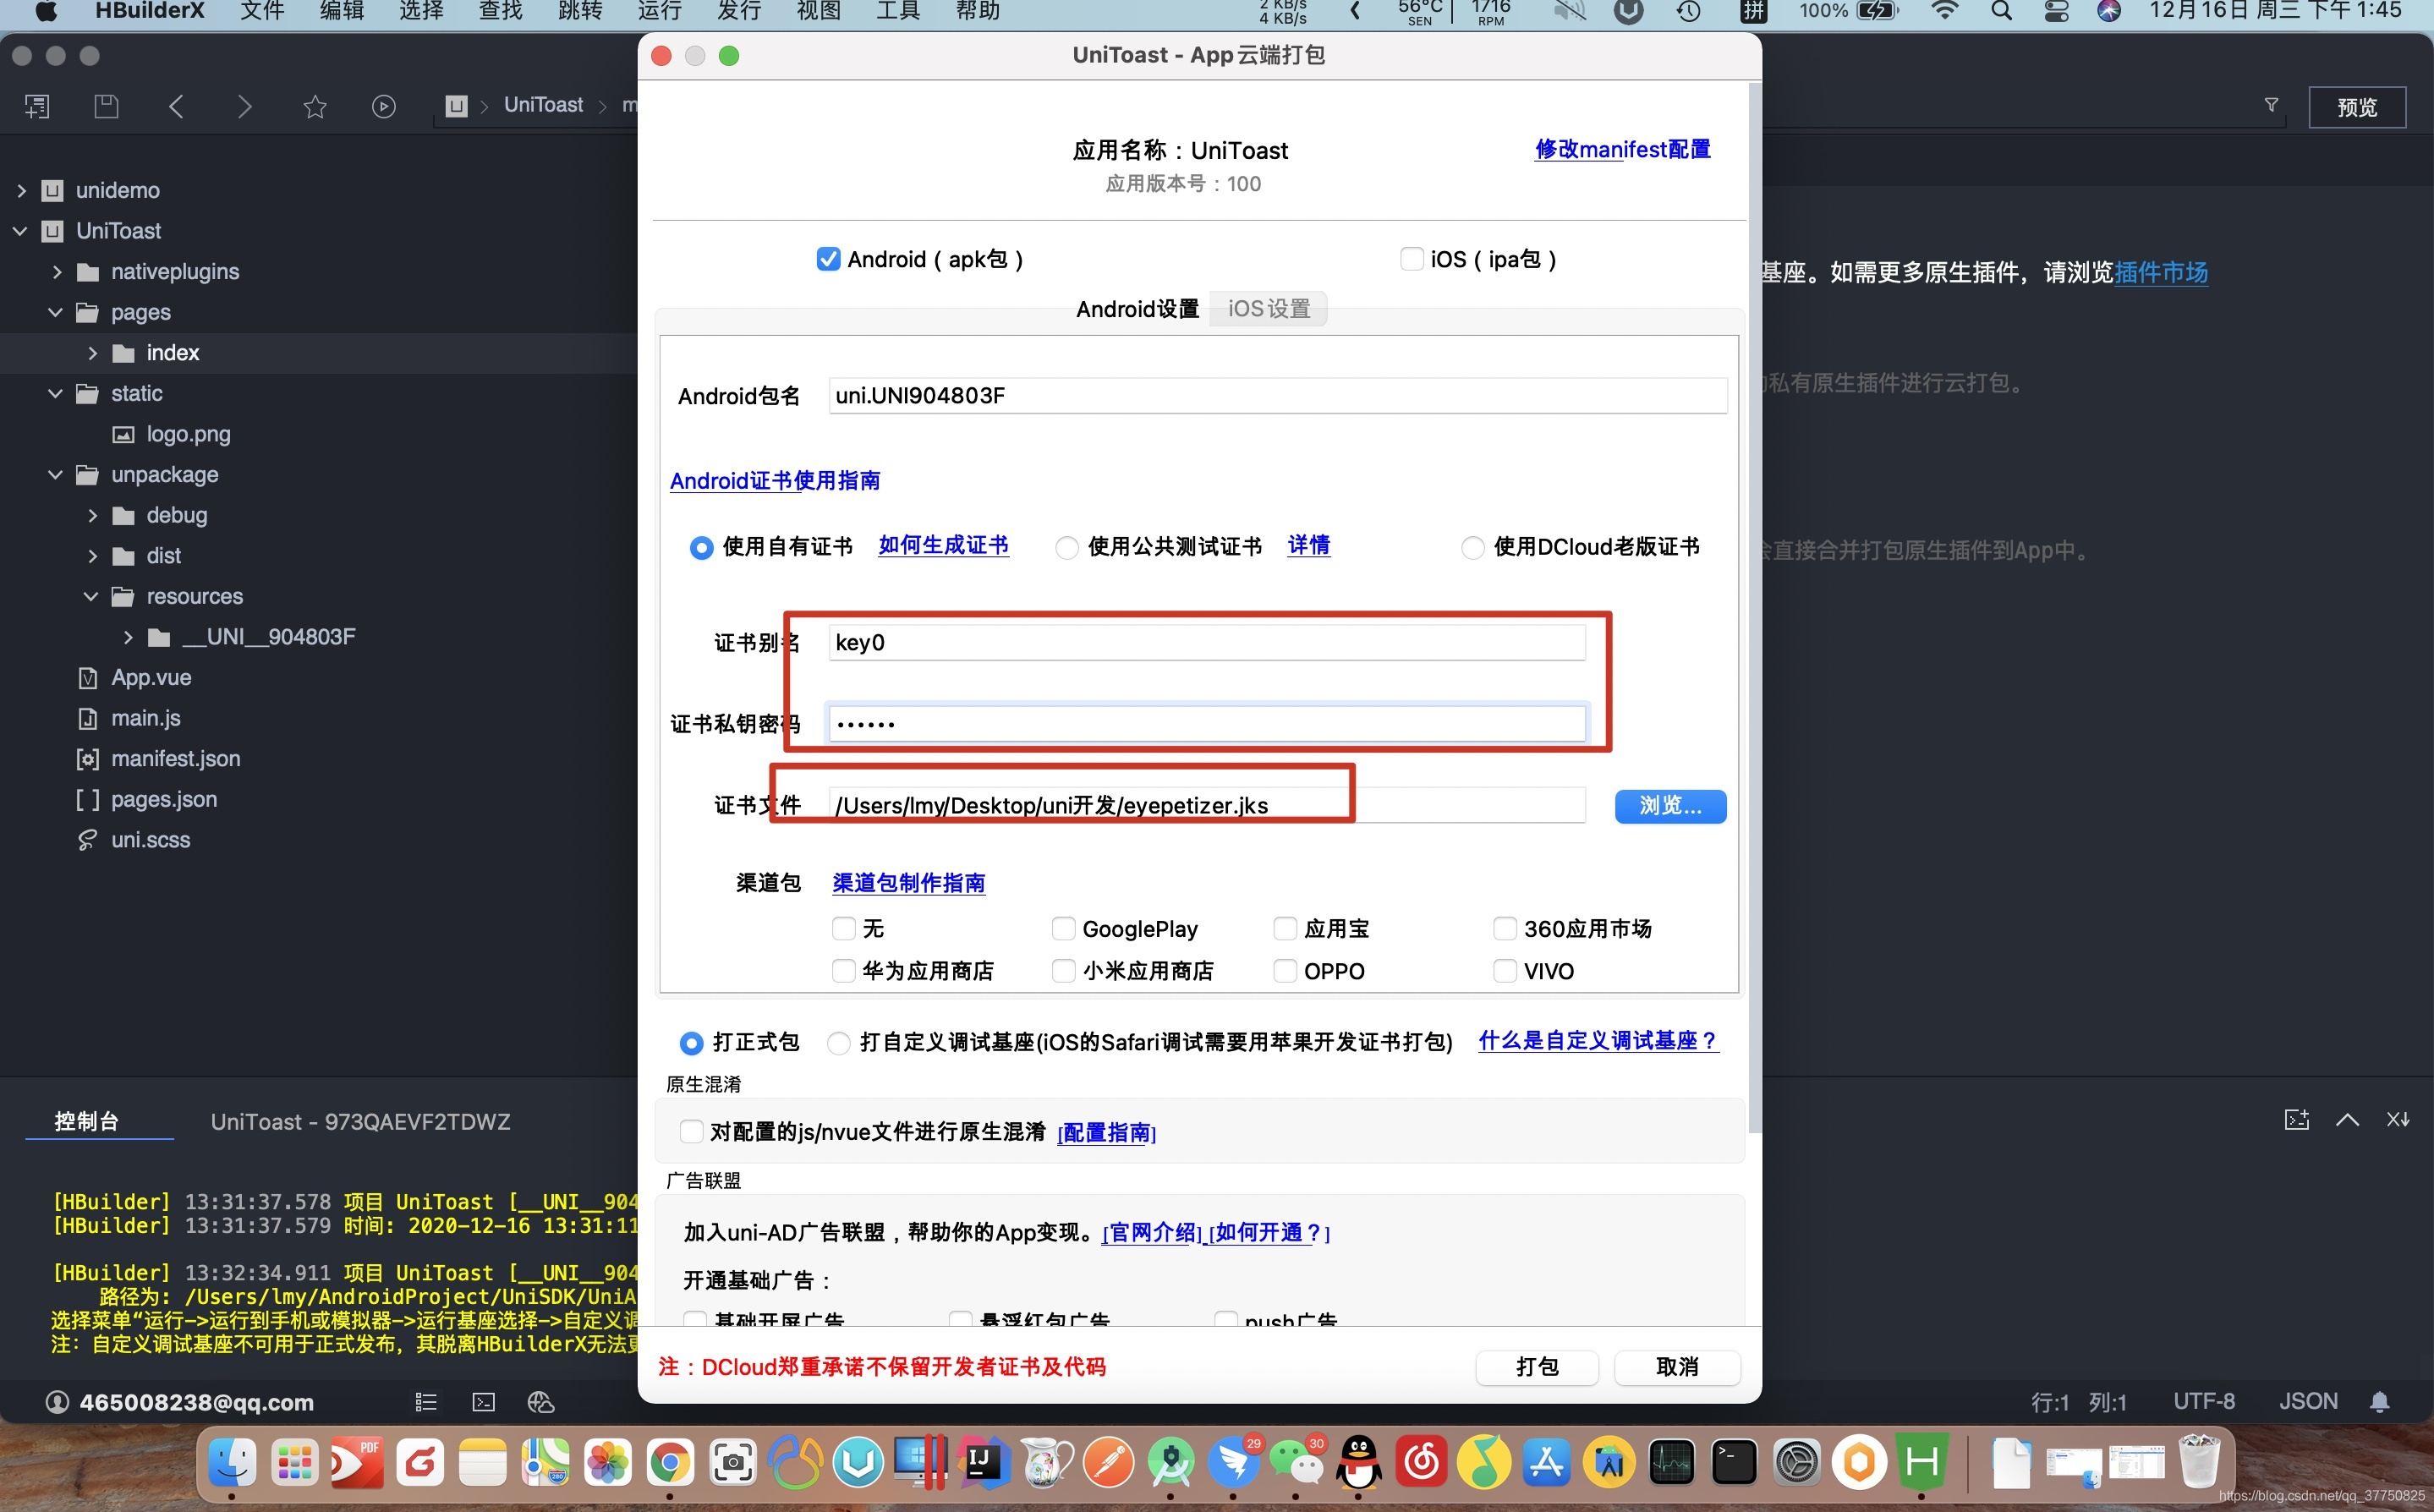
Task: Select the 打正式包 radio button
Action: [x=691, y=1043]
